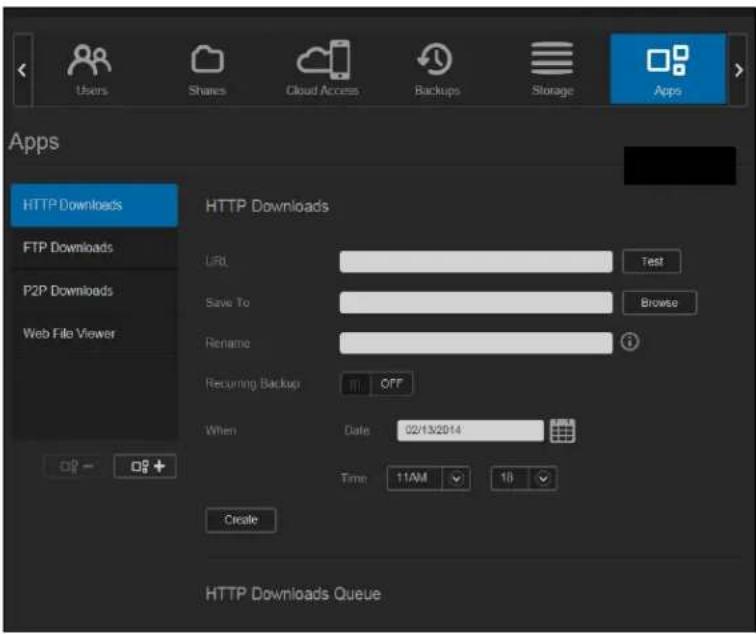Click the Create button
The width and height of the screenshot is (756, 634).
pos(241,520)
